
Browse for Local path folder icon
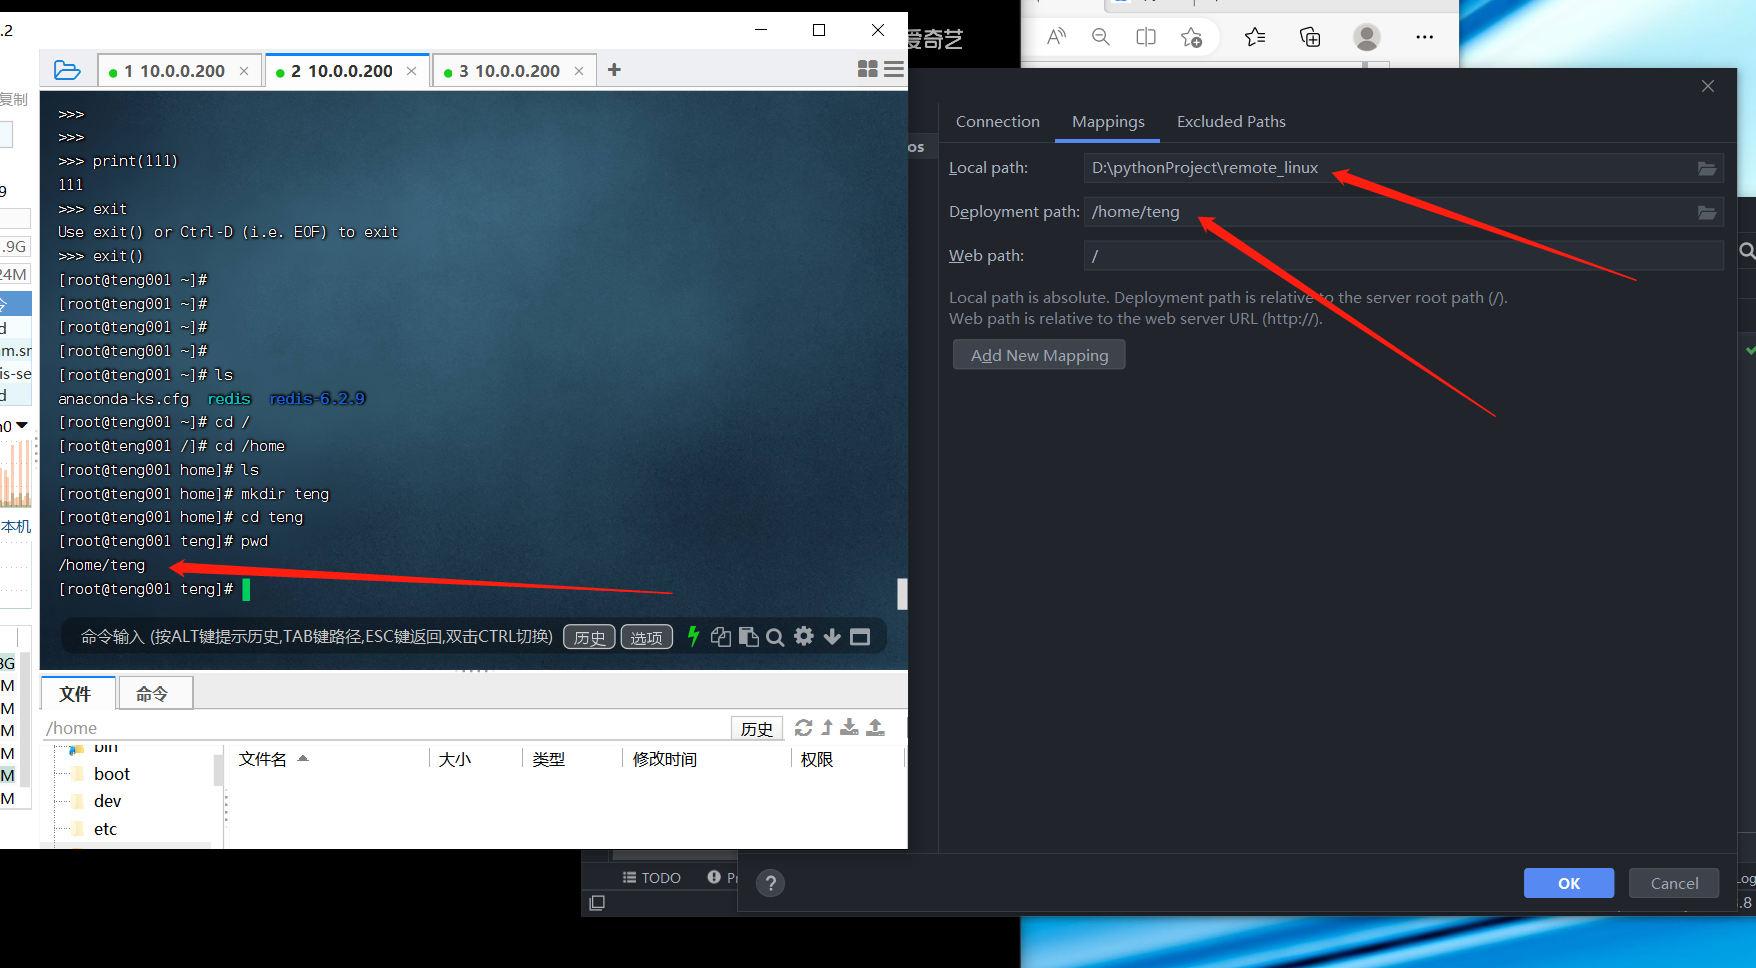[x=1707, y=168]
